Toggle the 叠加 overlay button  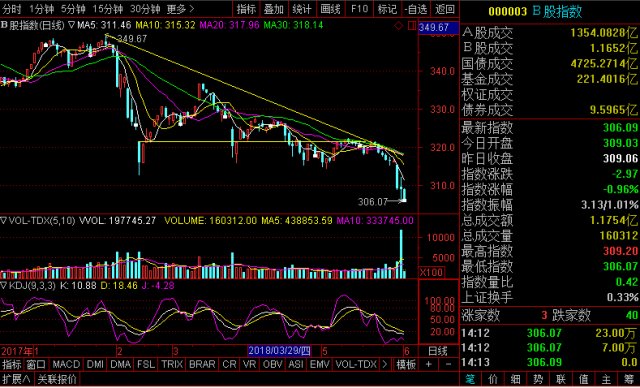click(274, 9)
